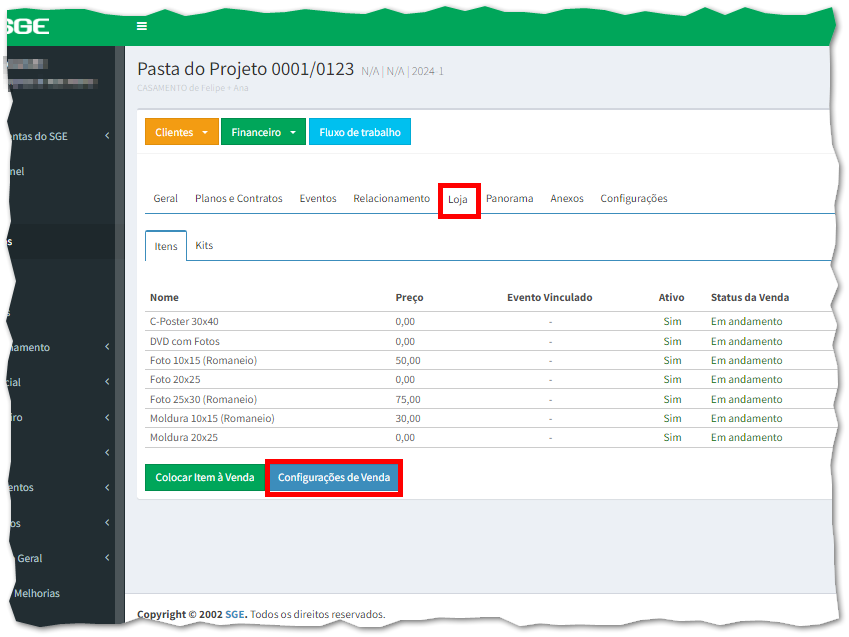The image size is (849, 637).
Task: Click the Nome column header
Action: [x=164, y=297]
